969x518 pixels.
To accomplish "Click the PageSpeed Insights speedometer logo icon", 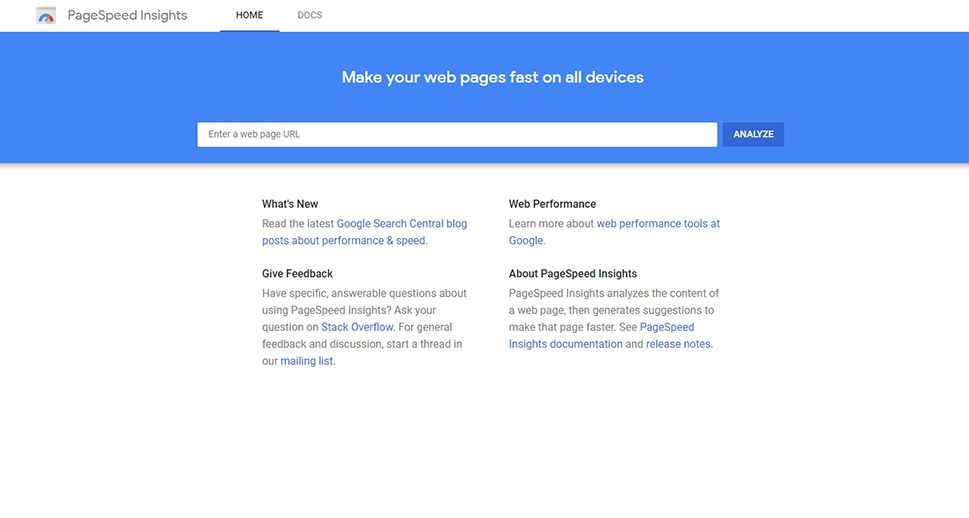I will tap(46, 15).
